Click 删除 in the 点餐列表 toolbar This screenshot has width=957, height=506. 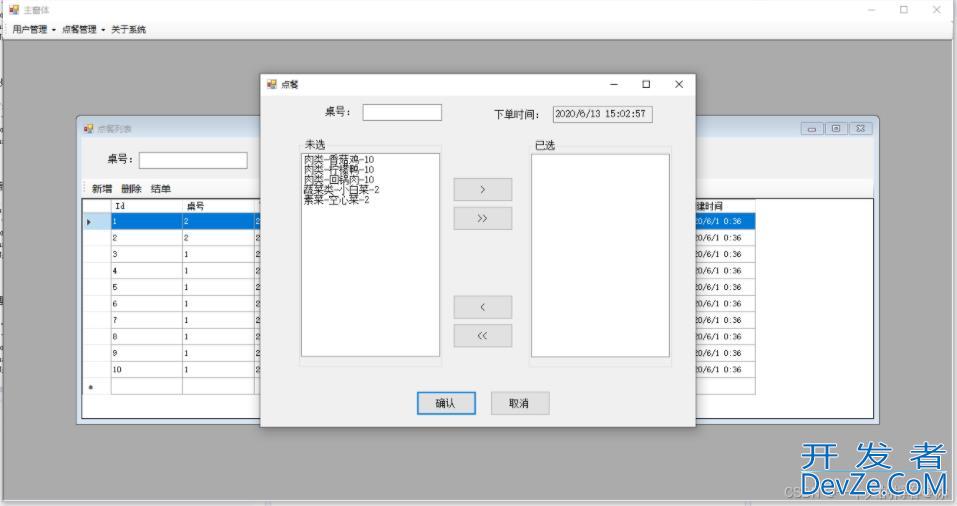(x=131, y=189)
